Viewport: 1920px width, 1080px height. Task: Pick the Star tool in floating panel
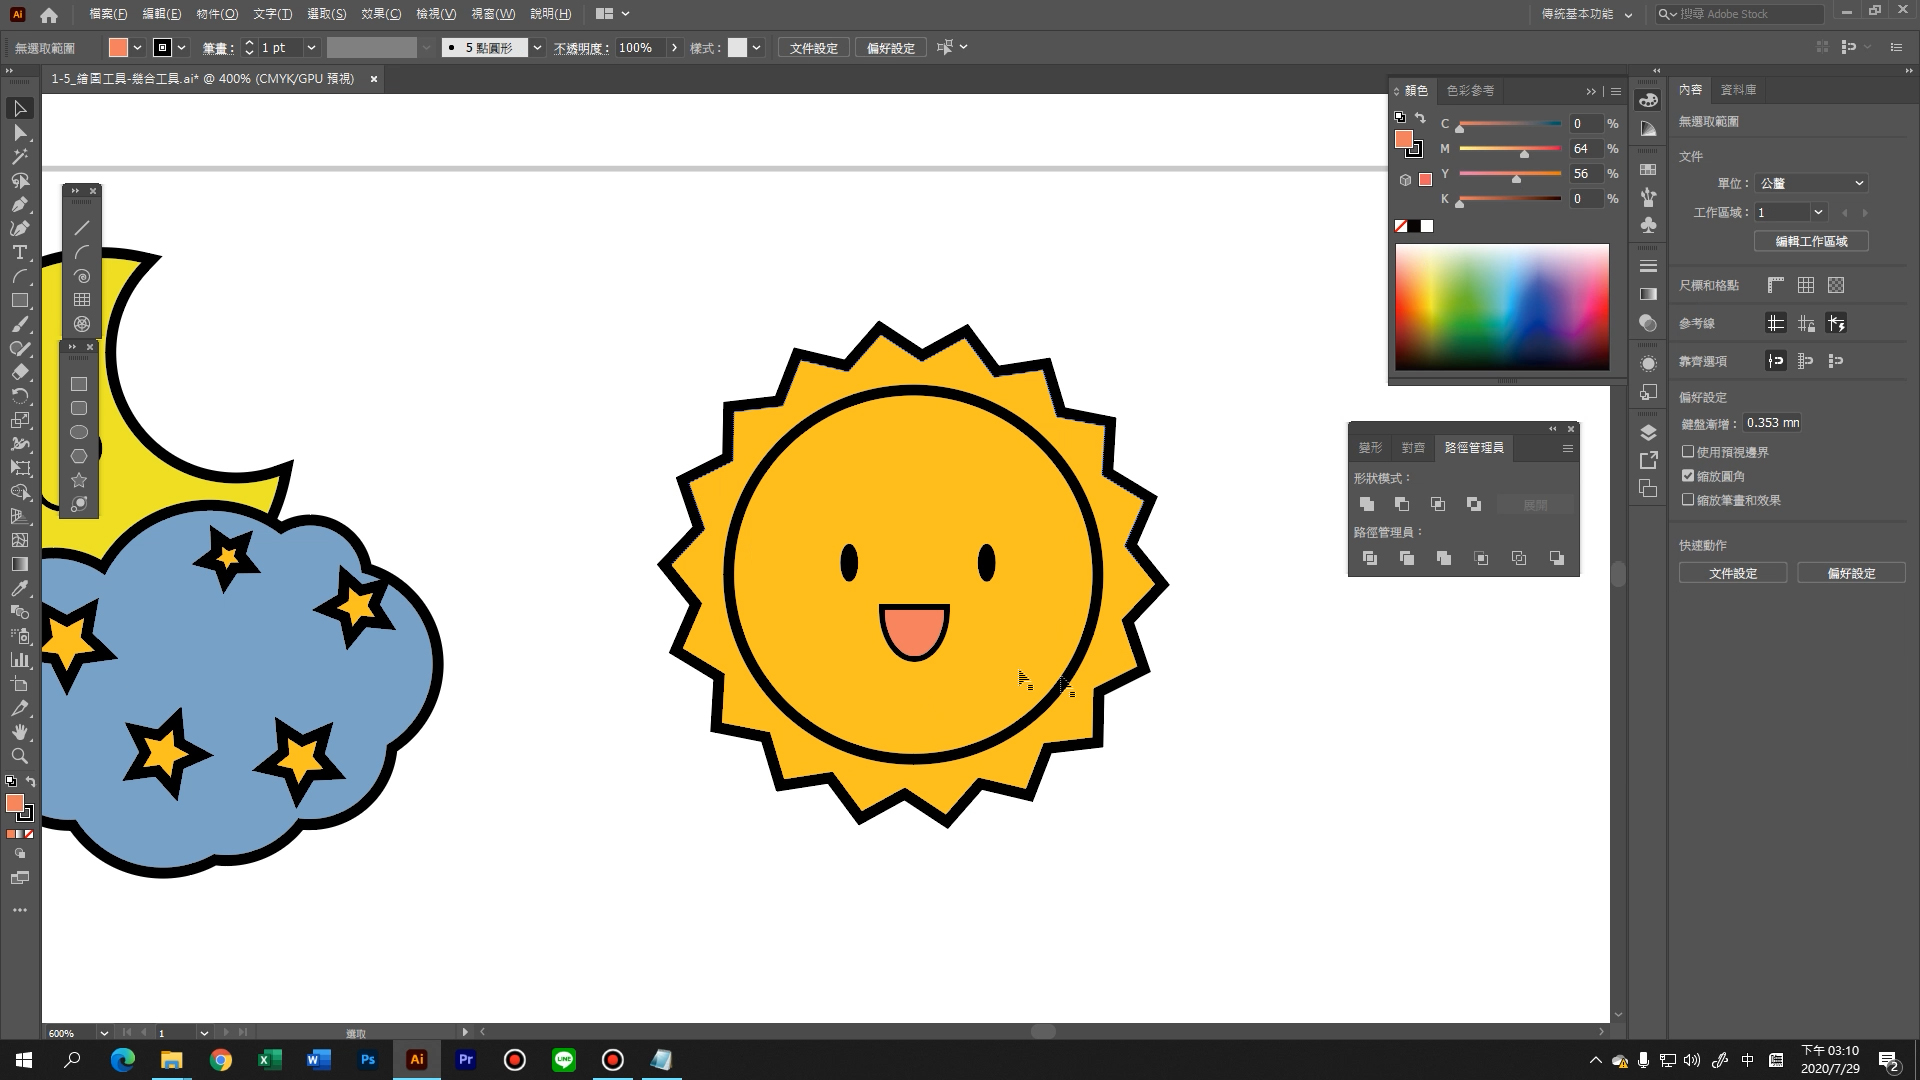[x=79, y=480]
